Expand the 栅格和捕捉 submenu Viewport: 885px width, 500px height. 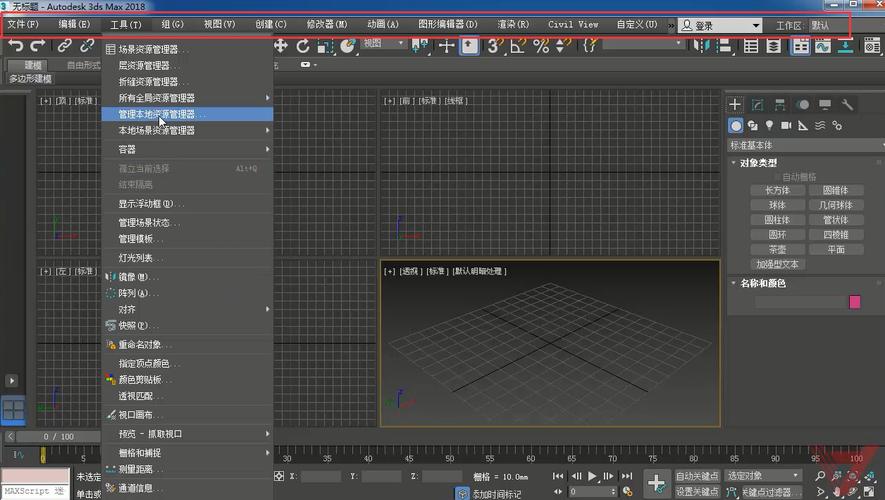[x=187, y=453]
